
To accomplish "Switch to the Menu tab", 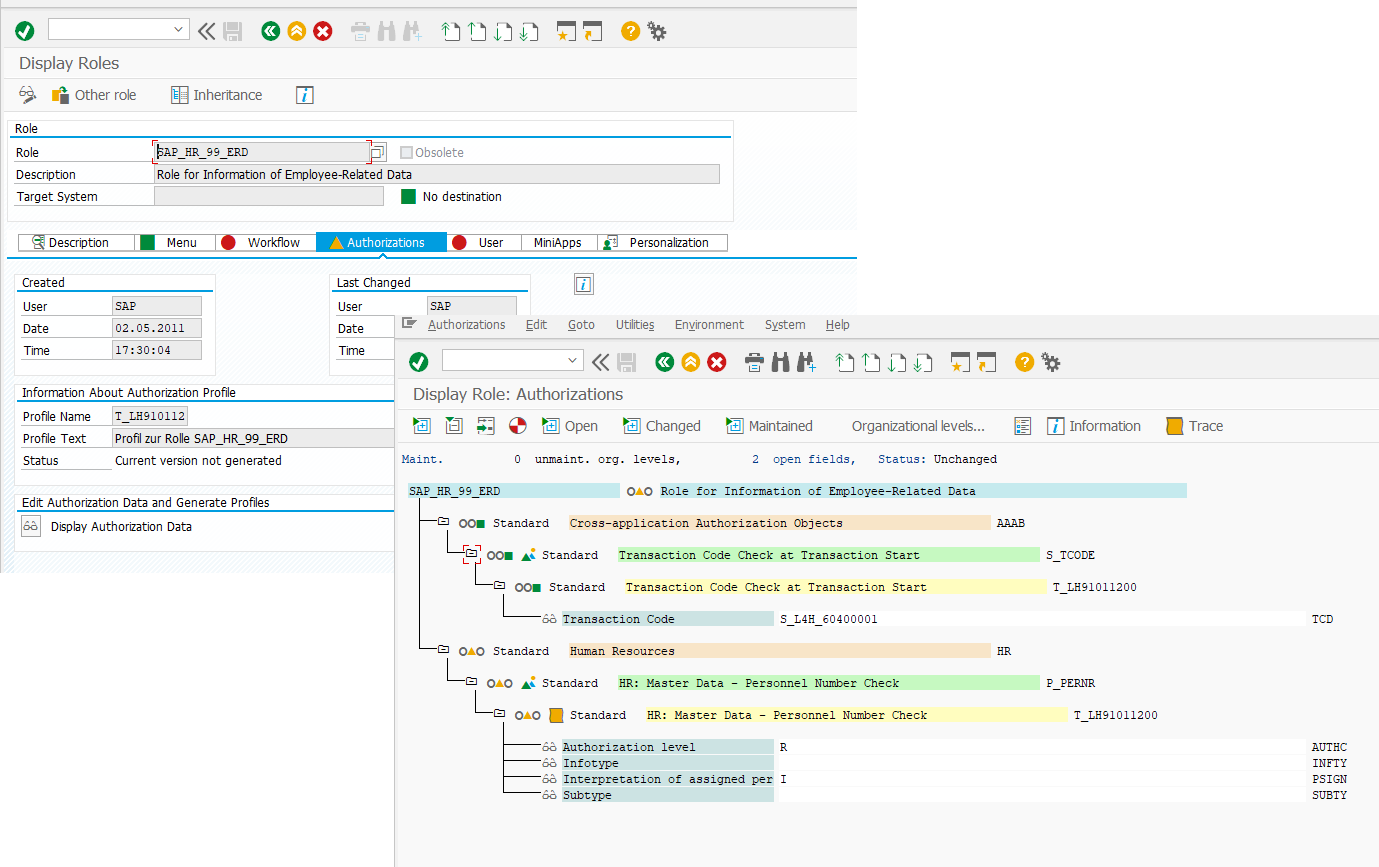I will coord(174,242).
